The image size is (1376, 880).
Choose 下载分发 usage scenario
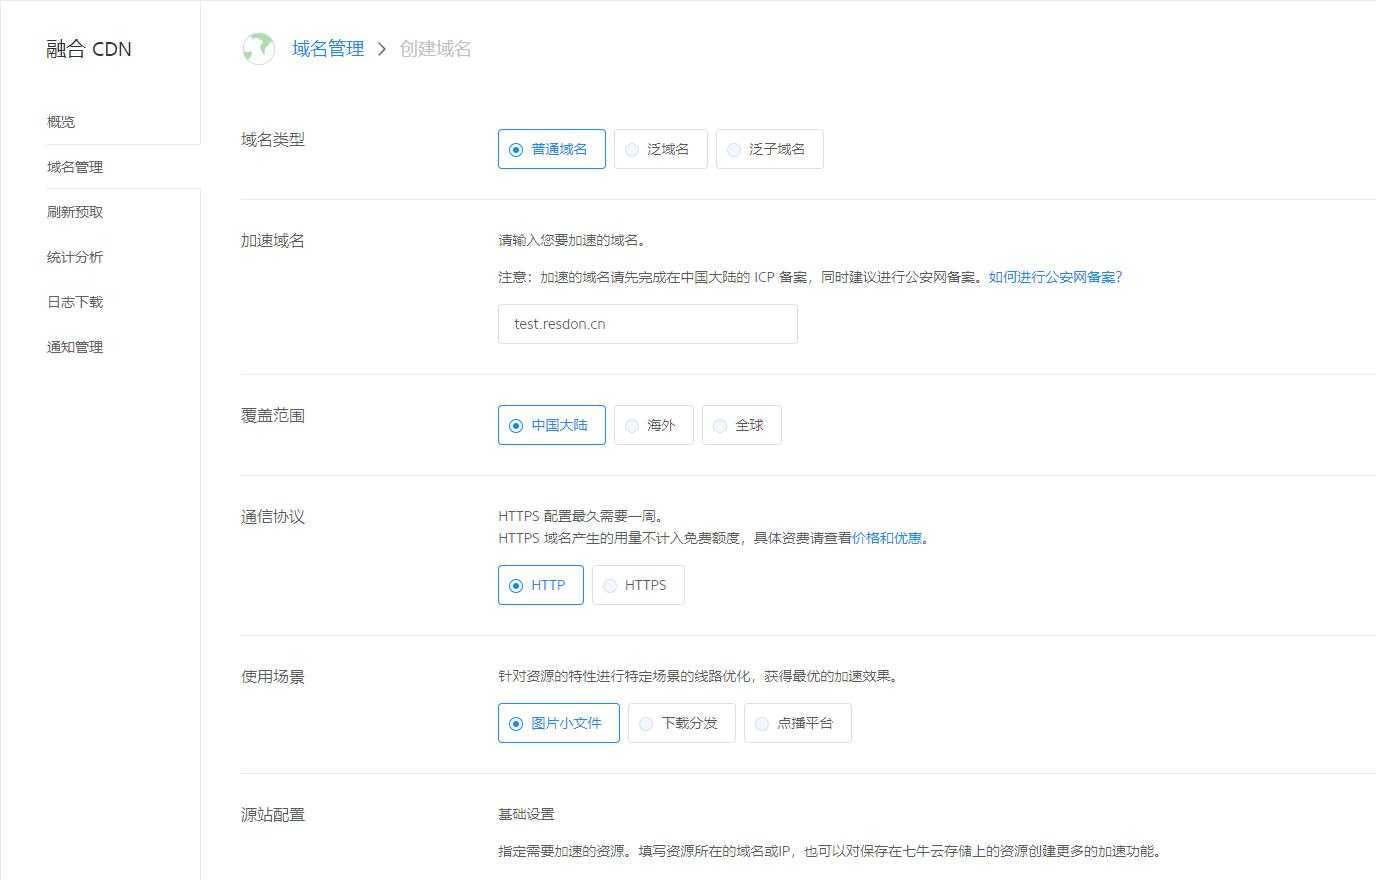pyautogui.click(x=681, y=723)
